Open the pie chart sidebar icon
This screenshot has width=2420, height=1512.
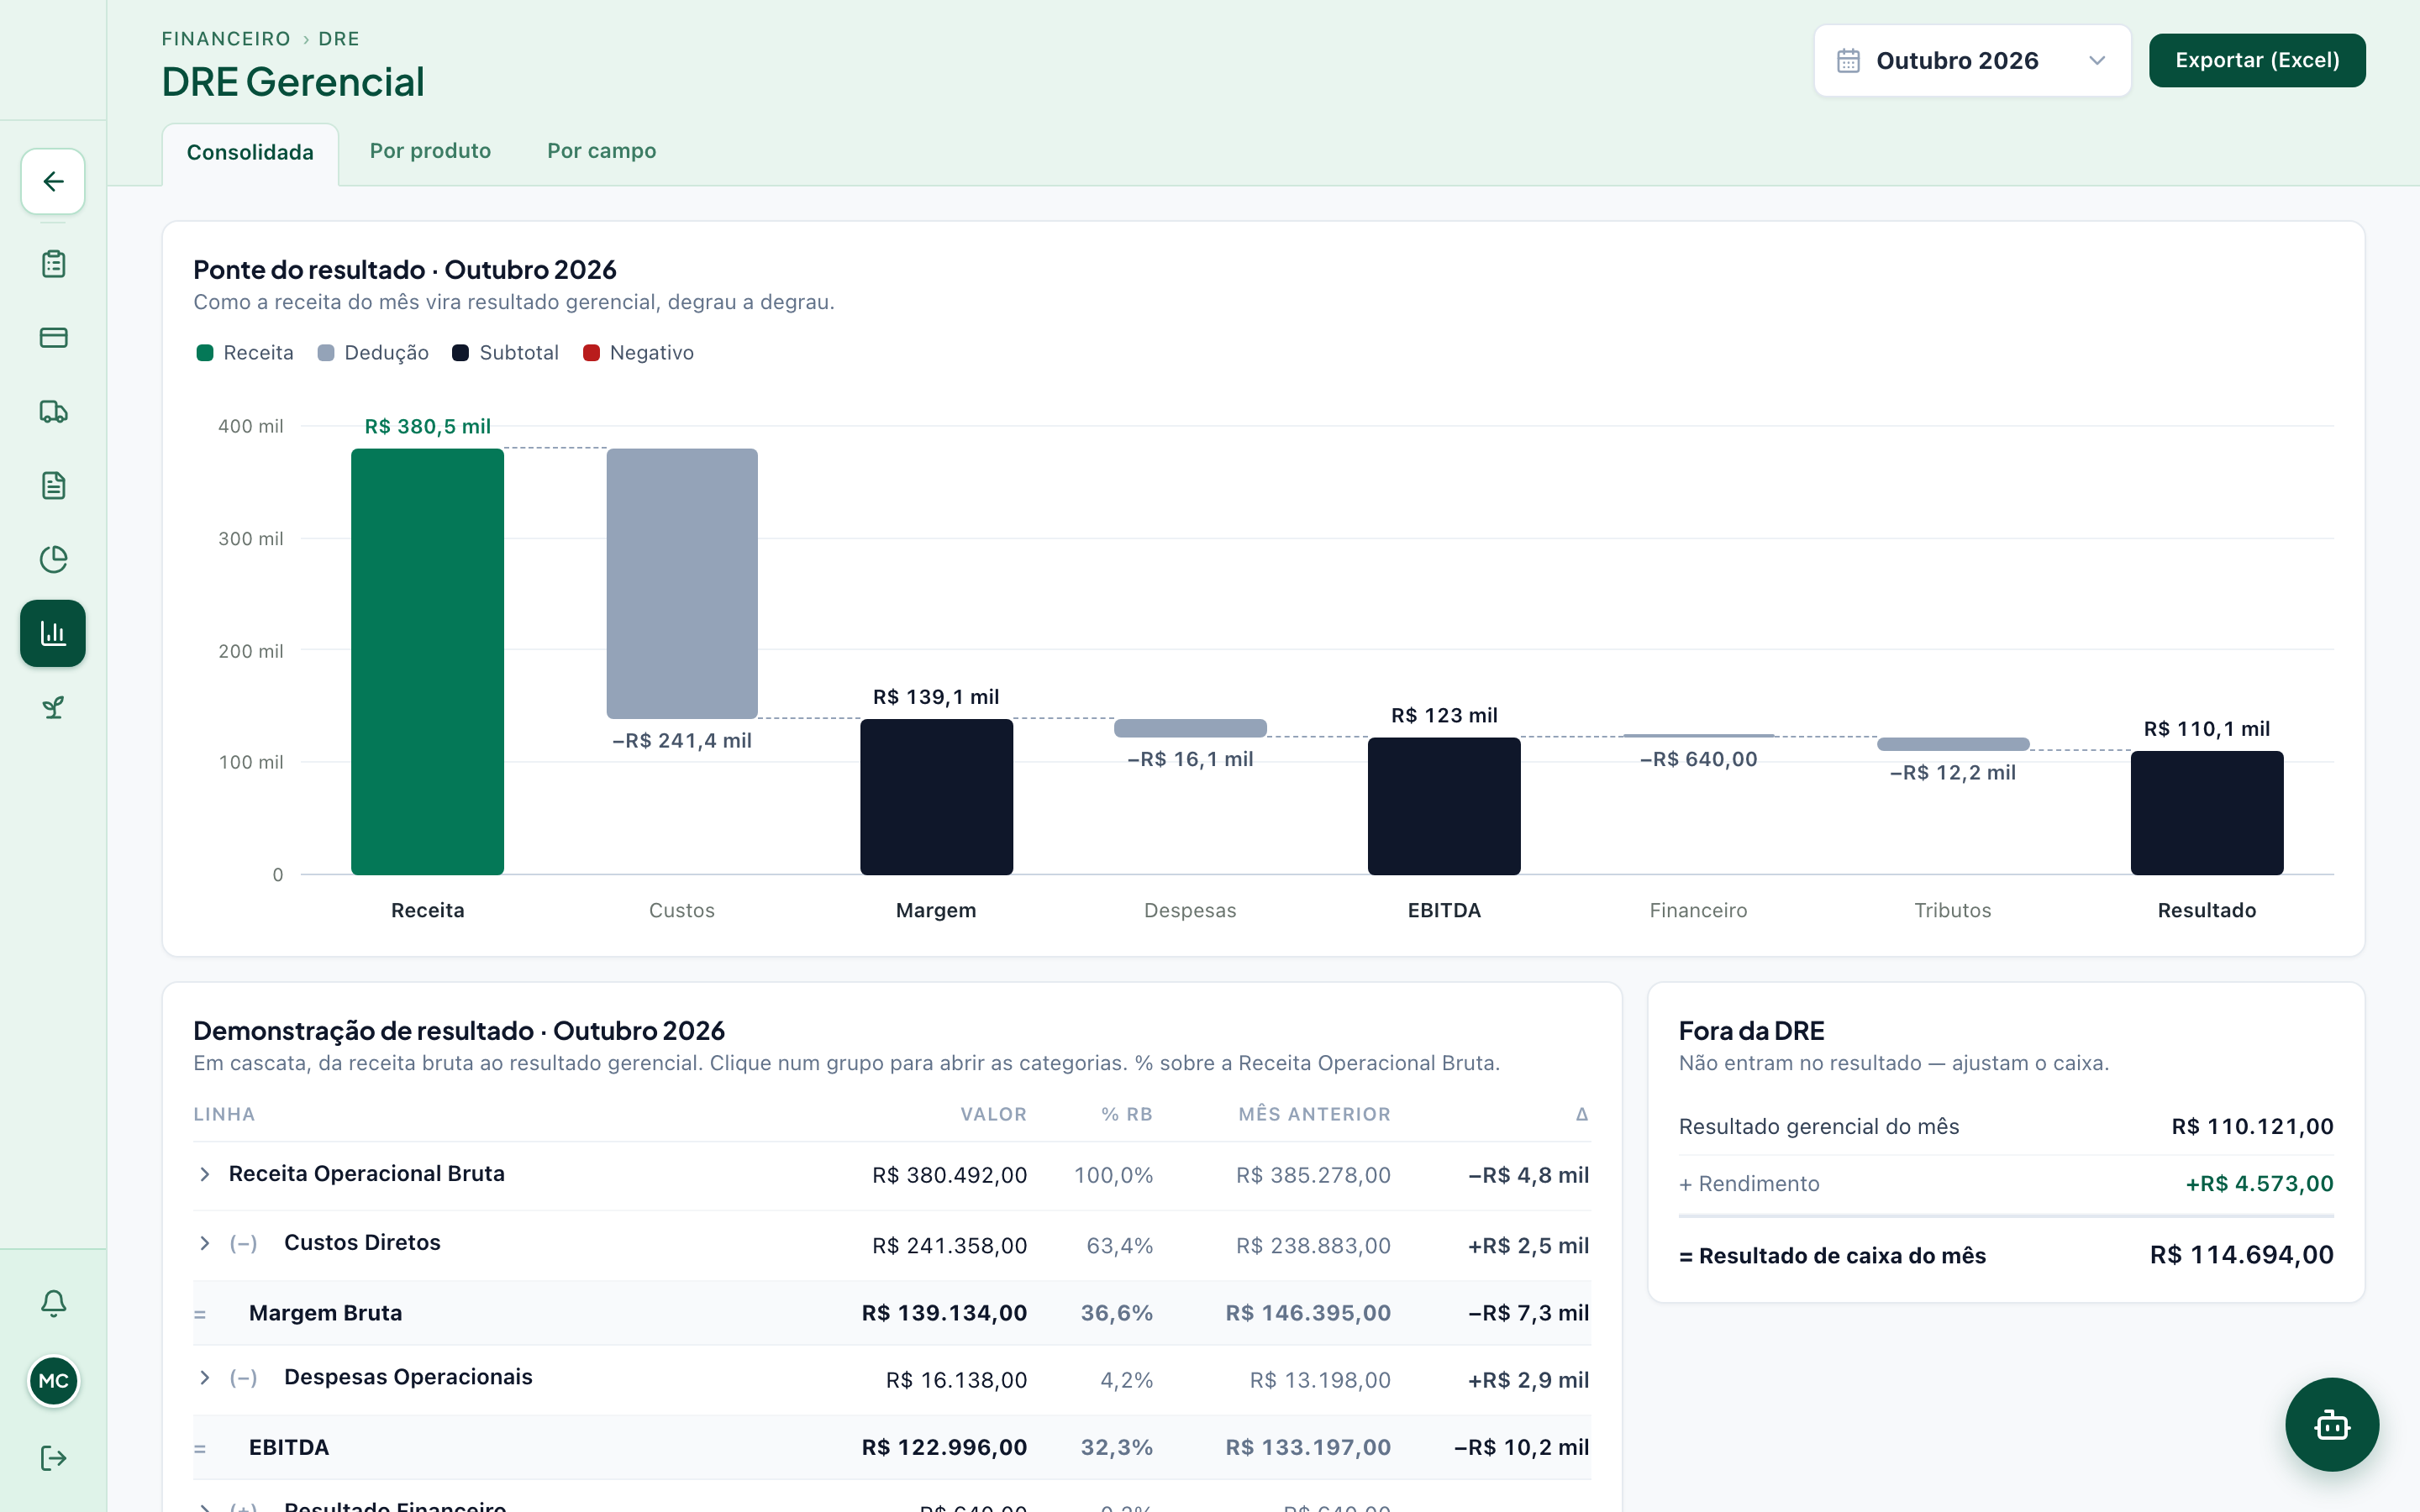pos(53,559)
